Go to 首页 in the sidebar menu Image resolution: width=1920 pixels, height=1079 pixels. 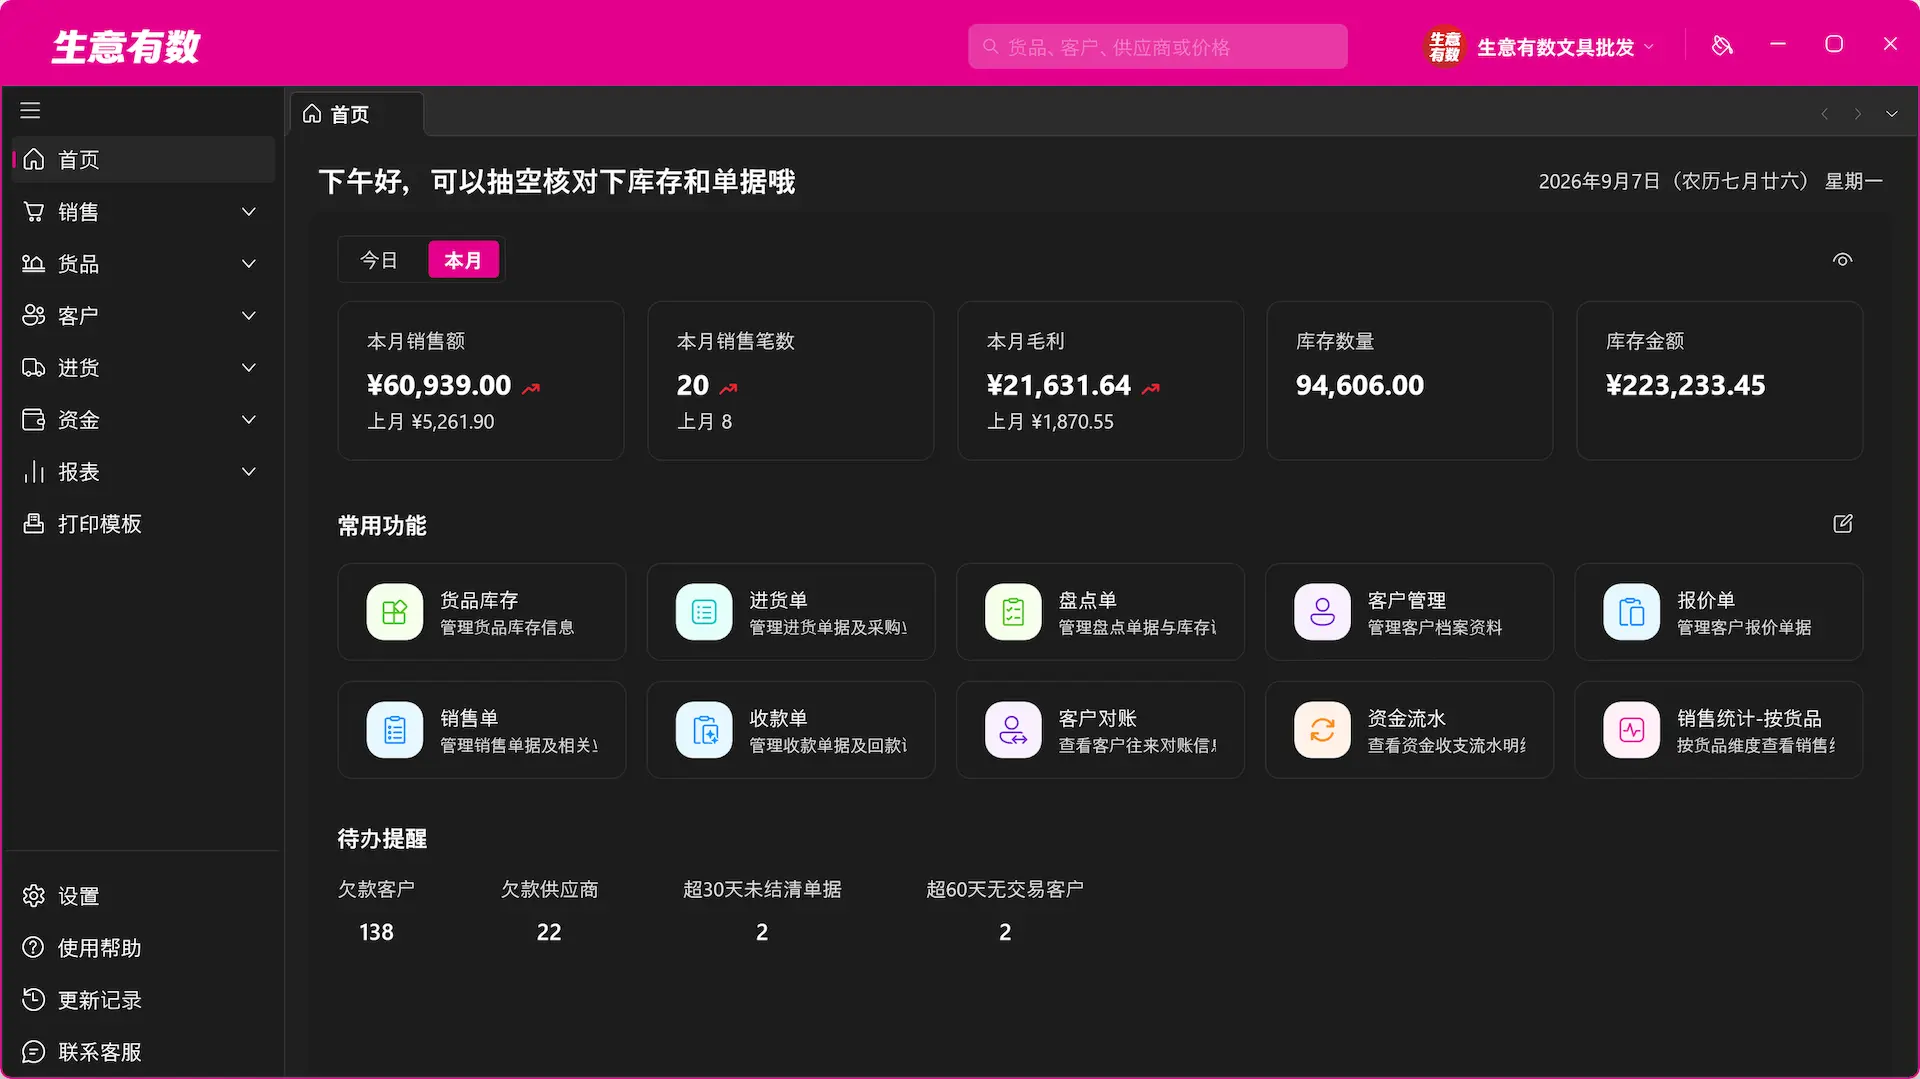(143, 160)
